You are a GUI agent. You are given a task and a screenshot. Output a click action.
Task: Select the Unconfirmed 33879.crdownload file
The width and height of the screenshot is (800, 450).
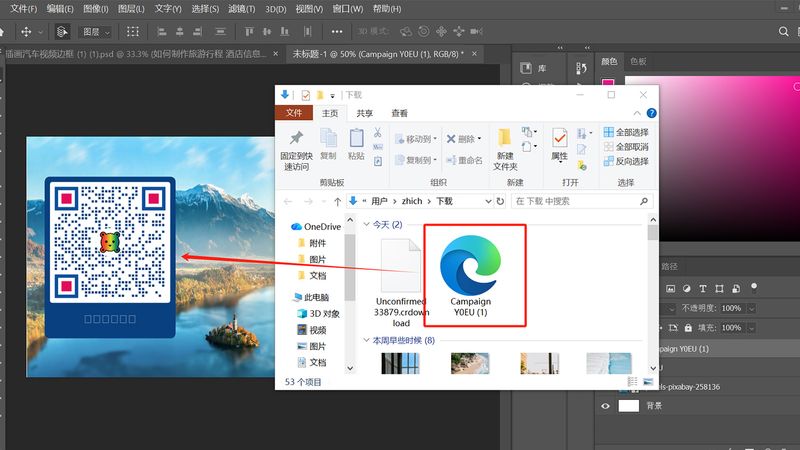tap(401, 282)
